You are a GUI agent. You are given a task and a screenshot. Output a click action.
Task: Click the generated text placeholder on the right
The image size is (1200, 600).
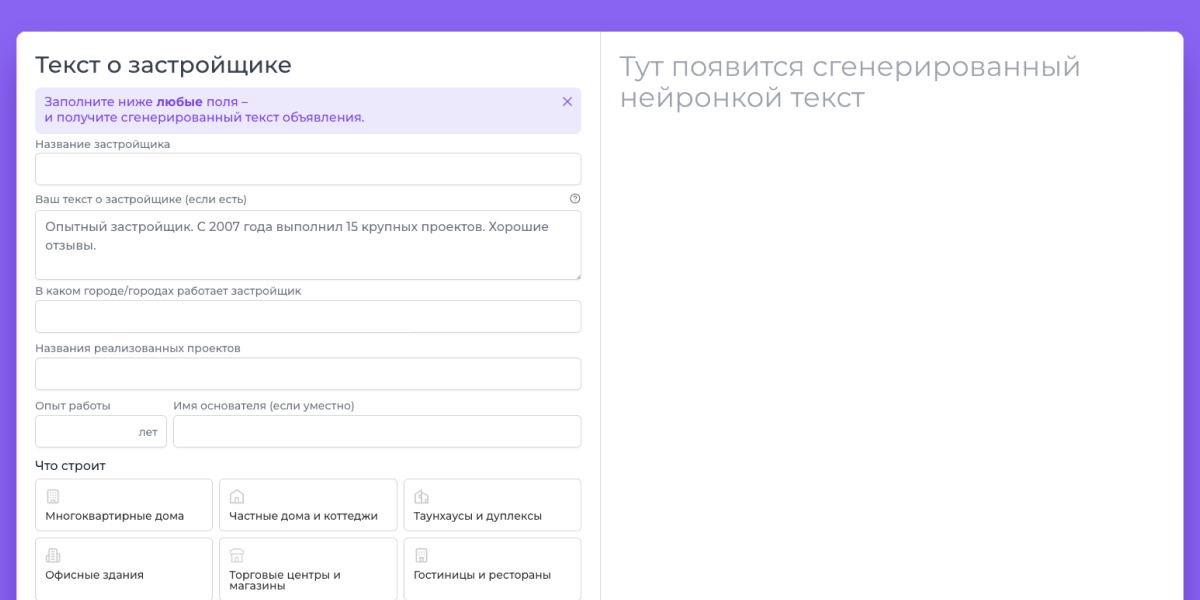pos(849,82)
